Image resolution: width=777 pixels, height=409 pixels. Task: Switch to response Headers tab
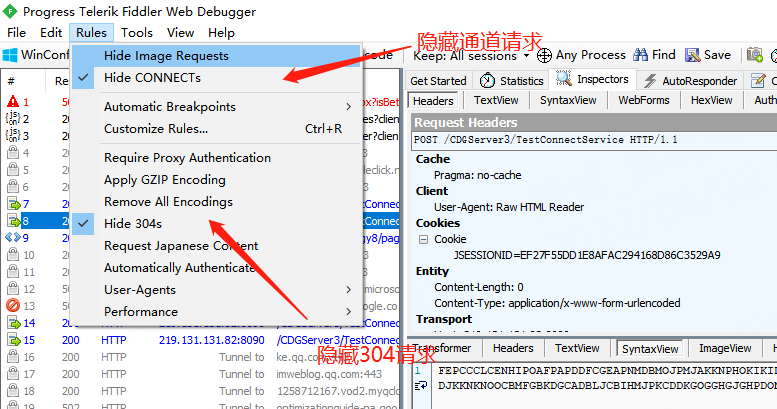click(513, 349)
